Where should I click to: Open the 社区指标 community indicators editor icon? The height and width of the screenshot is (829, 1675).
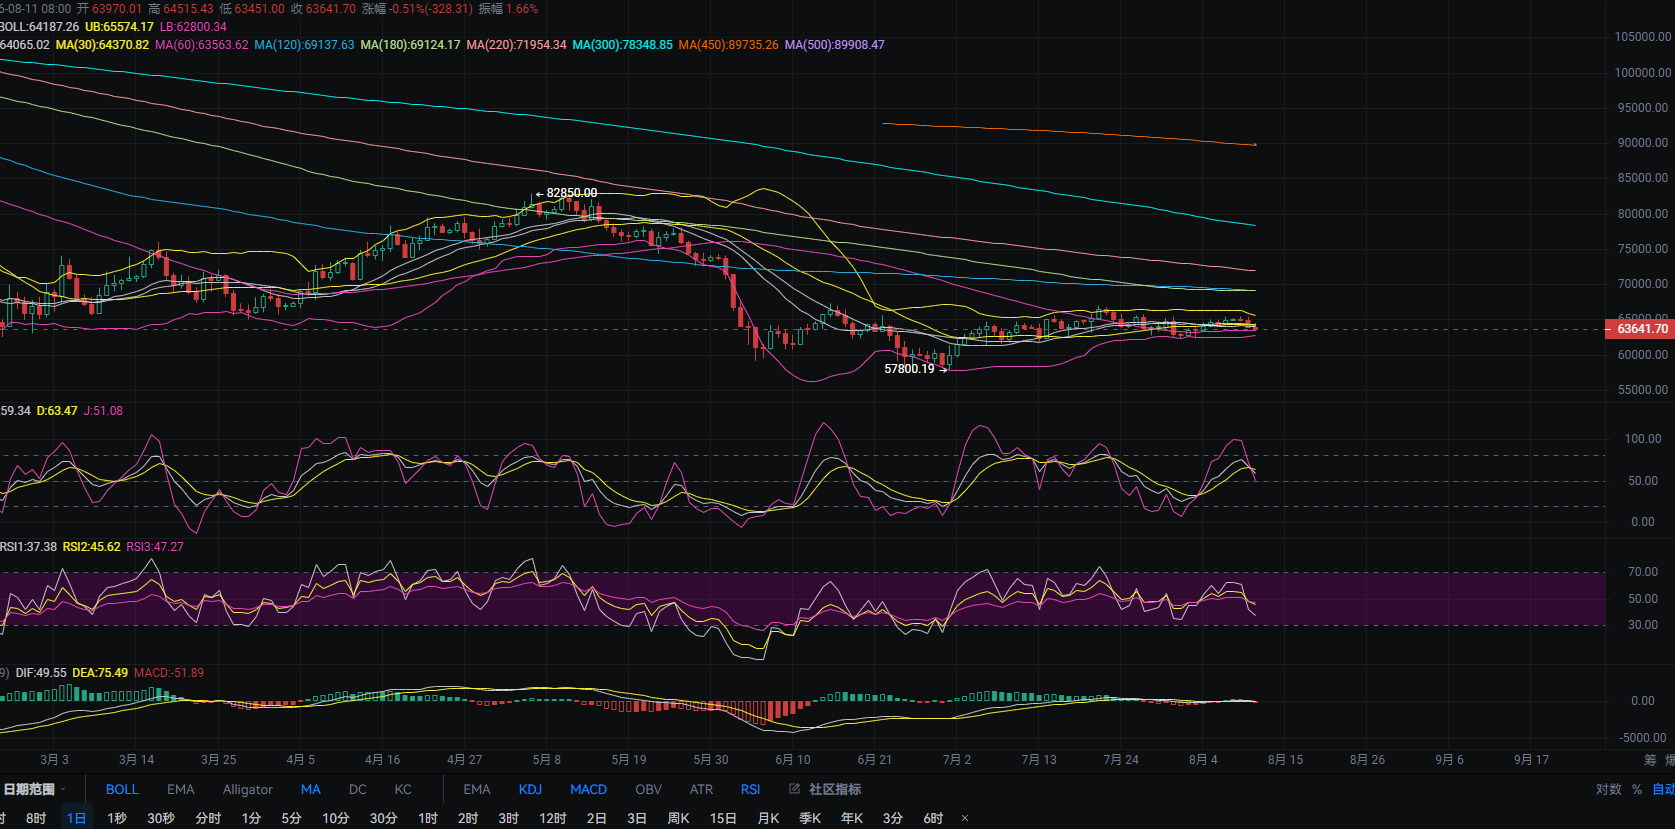point(795,789)
